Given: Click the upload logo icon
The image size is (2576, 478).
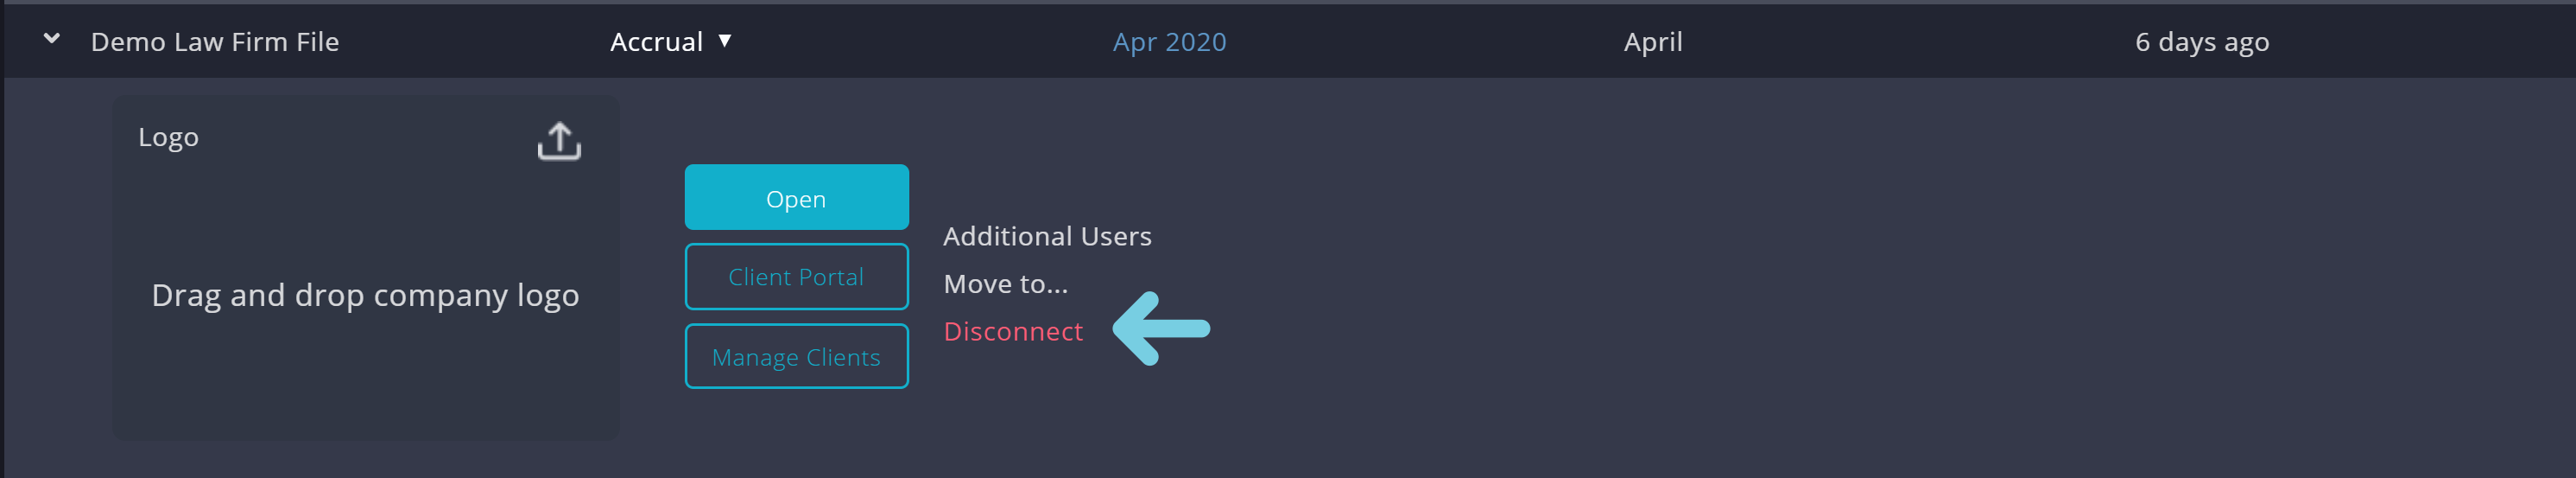Looking at the screenshot, I should pyautogui.click(x=559, y=141).
